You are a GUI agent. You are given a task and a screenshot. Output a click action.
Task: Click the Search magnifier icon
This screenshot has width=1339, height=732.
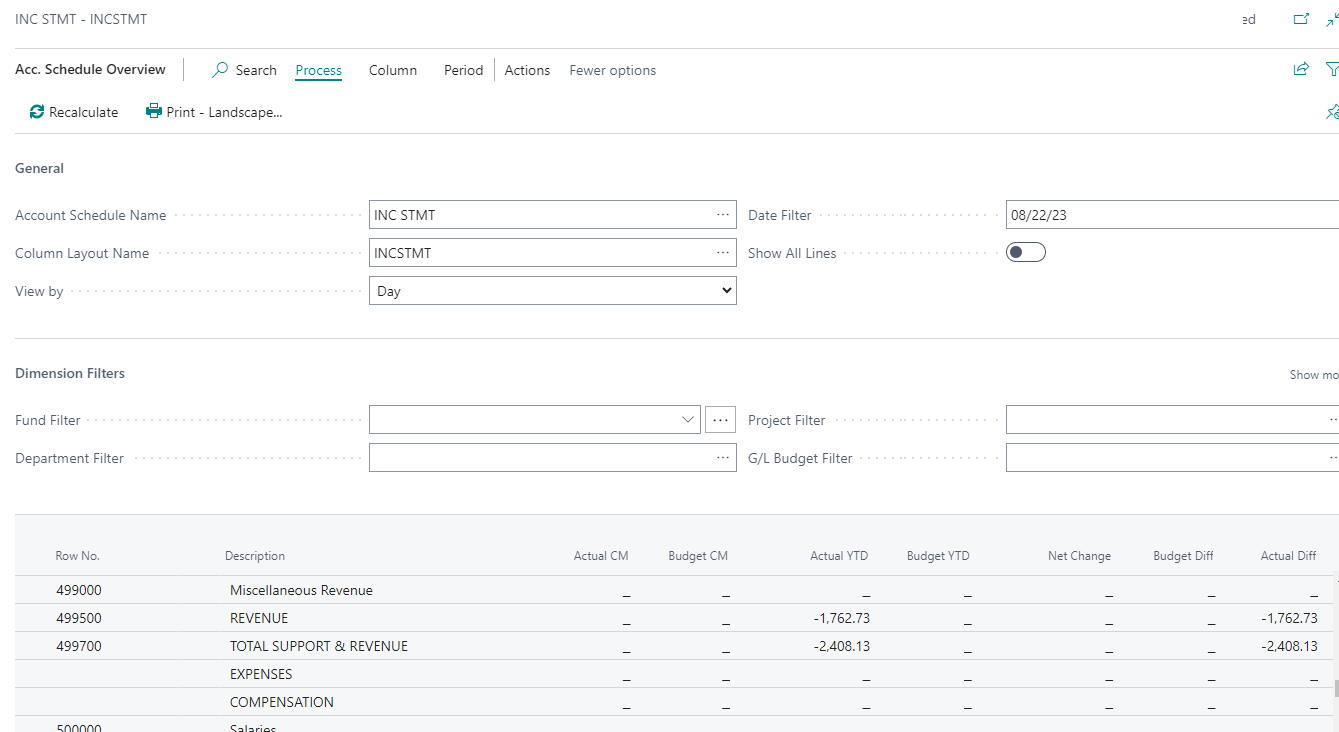click(221, 70)
